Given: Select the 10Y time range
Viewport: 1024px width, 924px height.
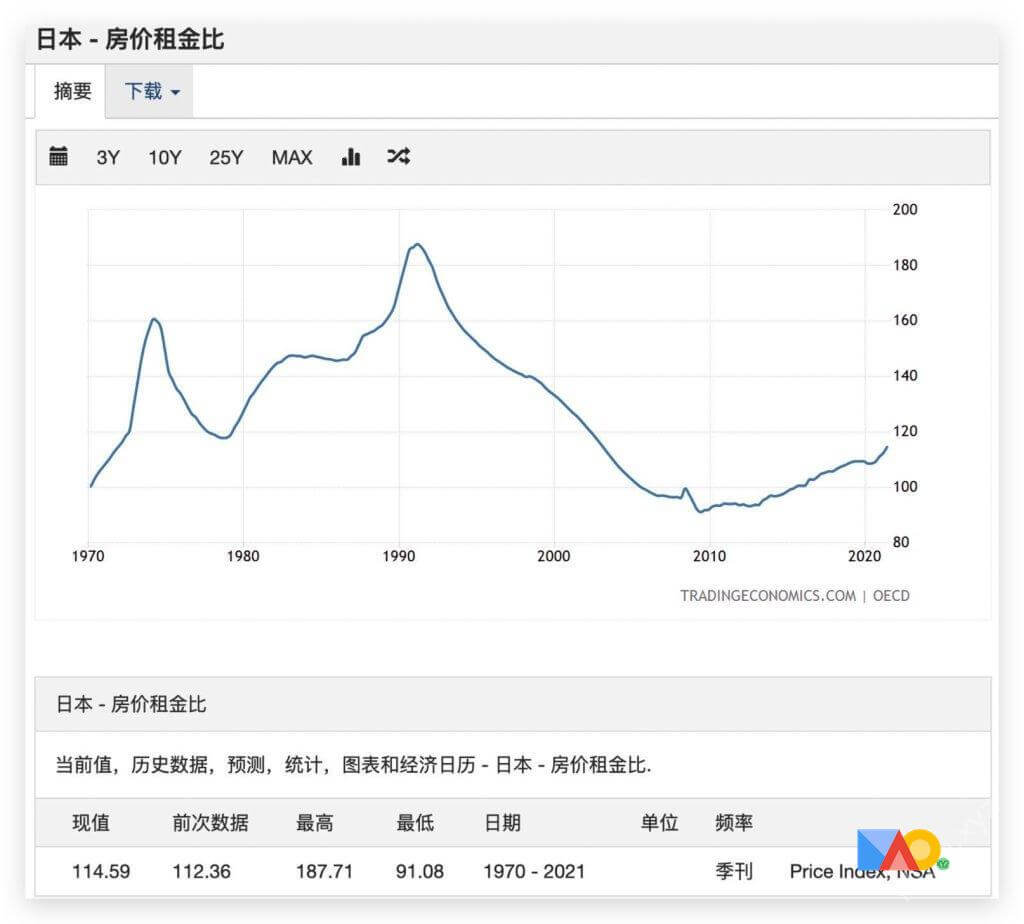Looking at the screenshot, I should [x=165, y=157].
